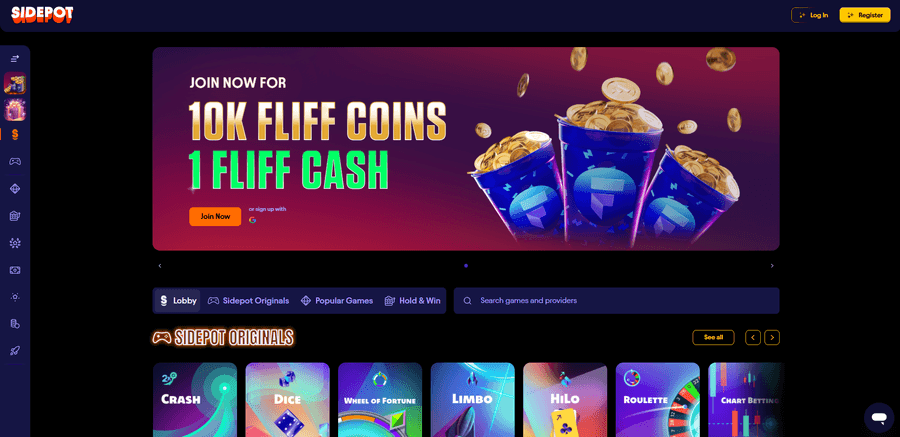Select the Hold & Win tab
Viewport: 900px width, 437px height.
point(413,301)
